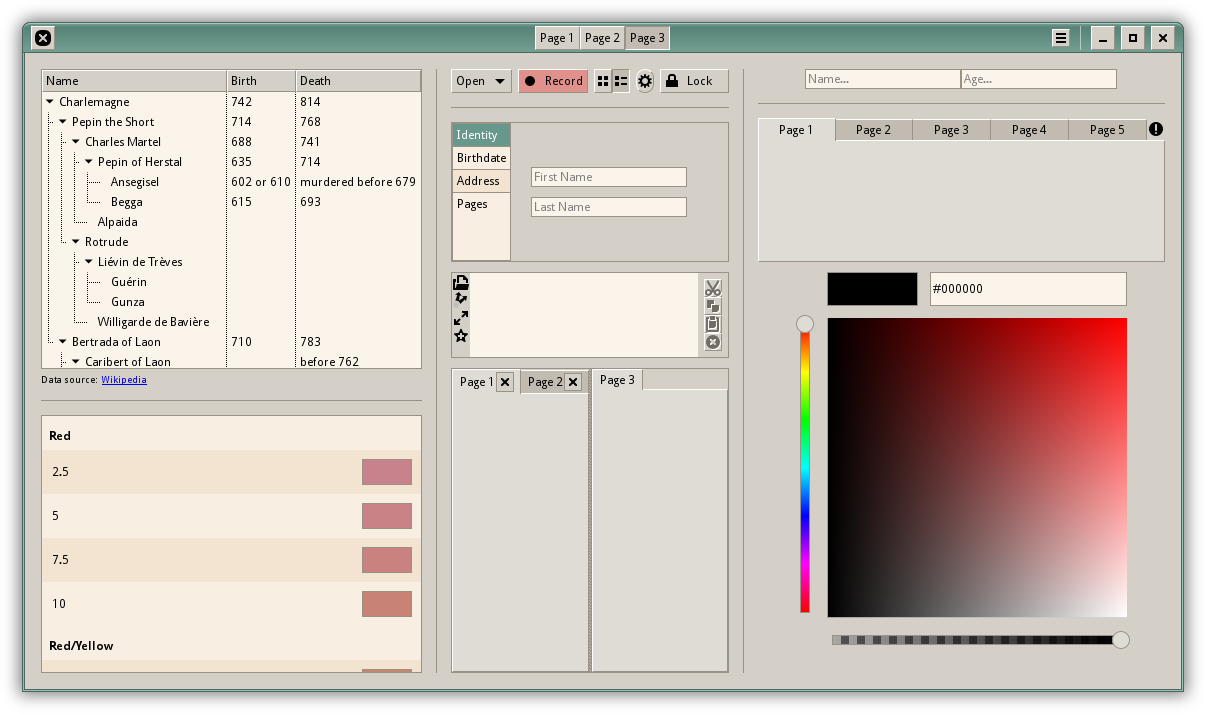Click the scissors cut icon

[713, 288]
